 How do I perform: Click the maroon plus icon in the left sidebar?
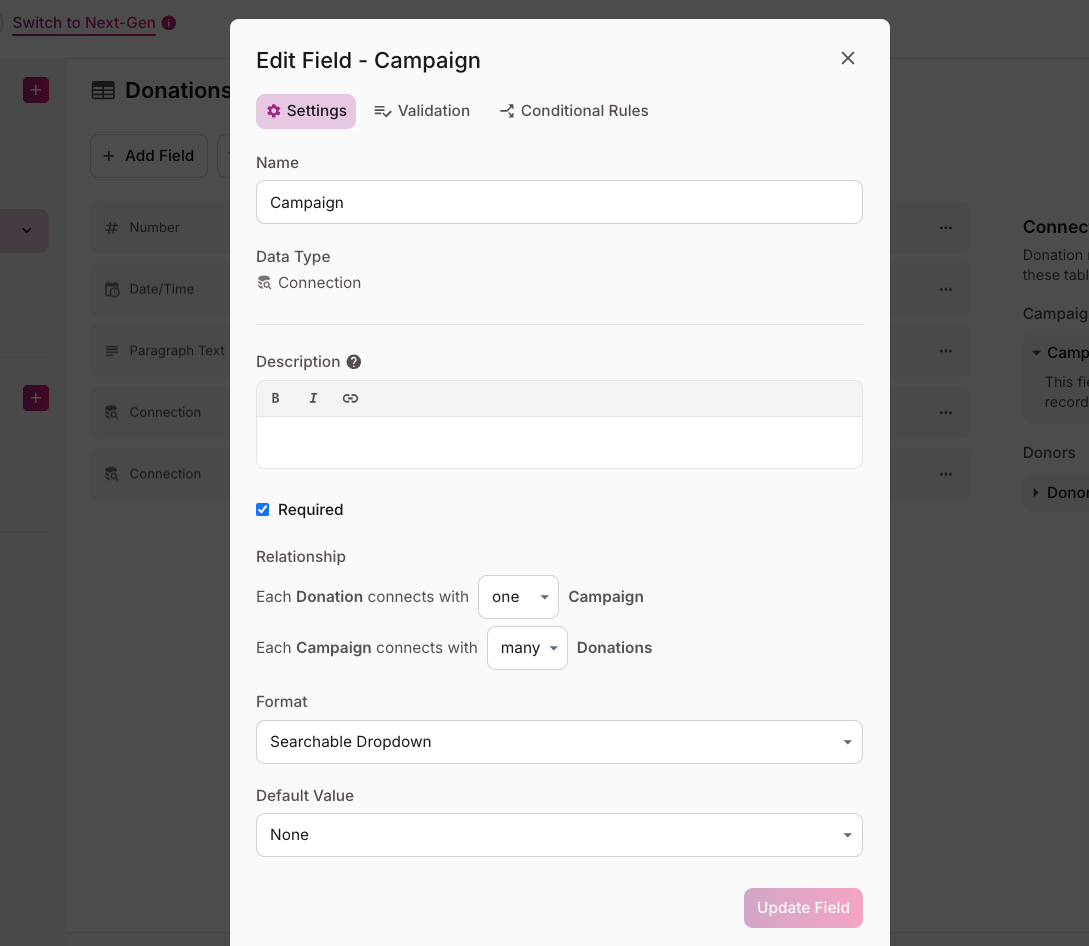pyautogui.click(x=36, y=89)
